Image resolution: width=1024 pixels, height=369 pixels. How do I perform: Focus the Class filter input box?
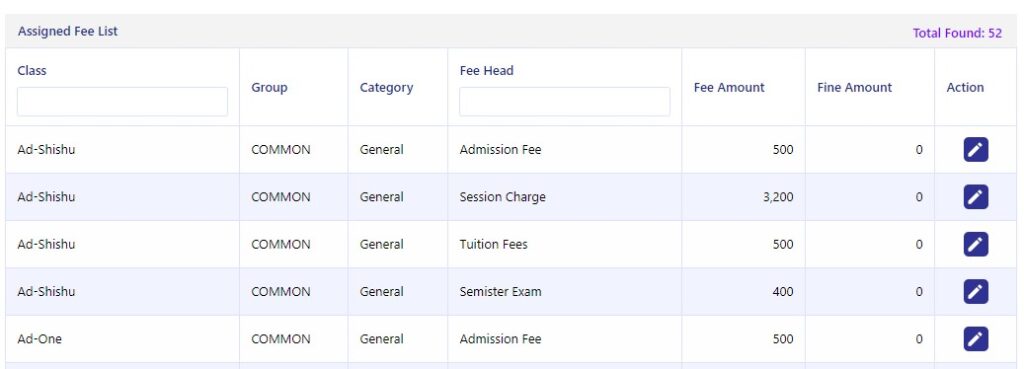122,102
